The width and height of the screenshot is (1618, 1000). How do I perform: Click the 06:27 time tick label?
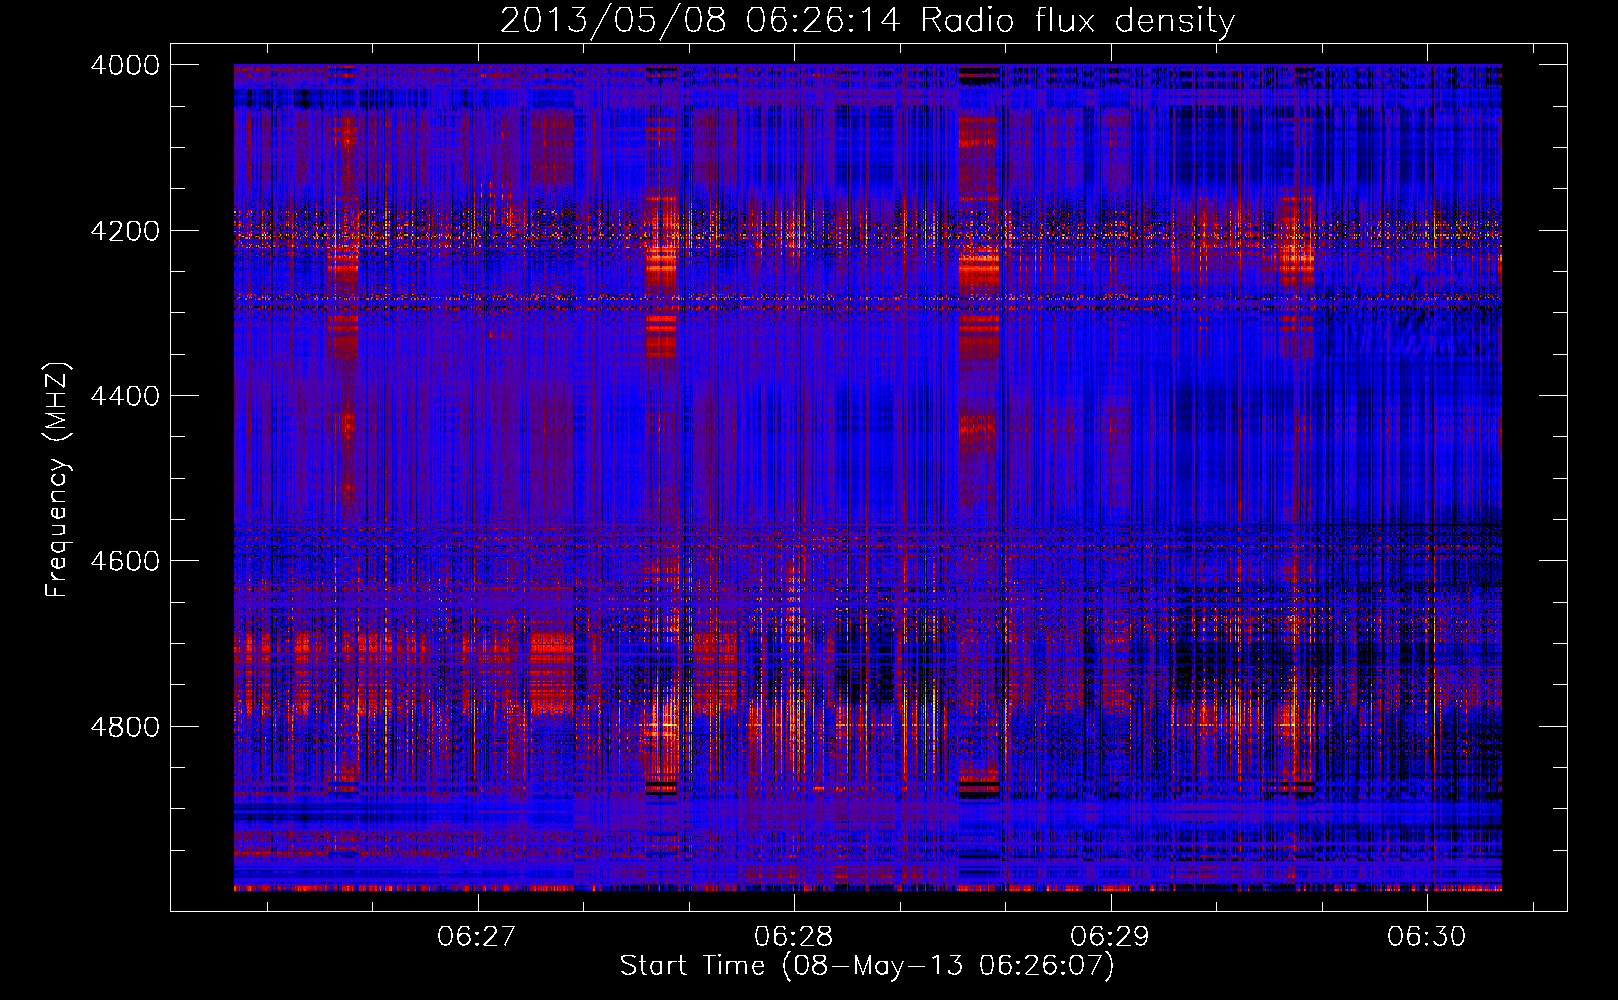tap(477, 936)
